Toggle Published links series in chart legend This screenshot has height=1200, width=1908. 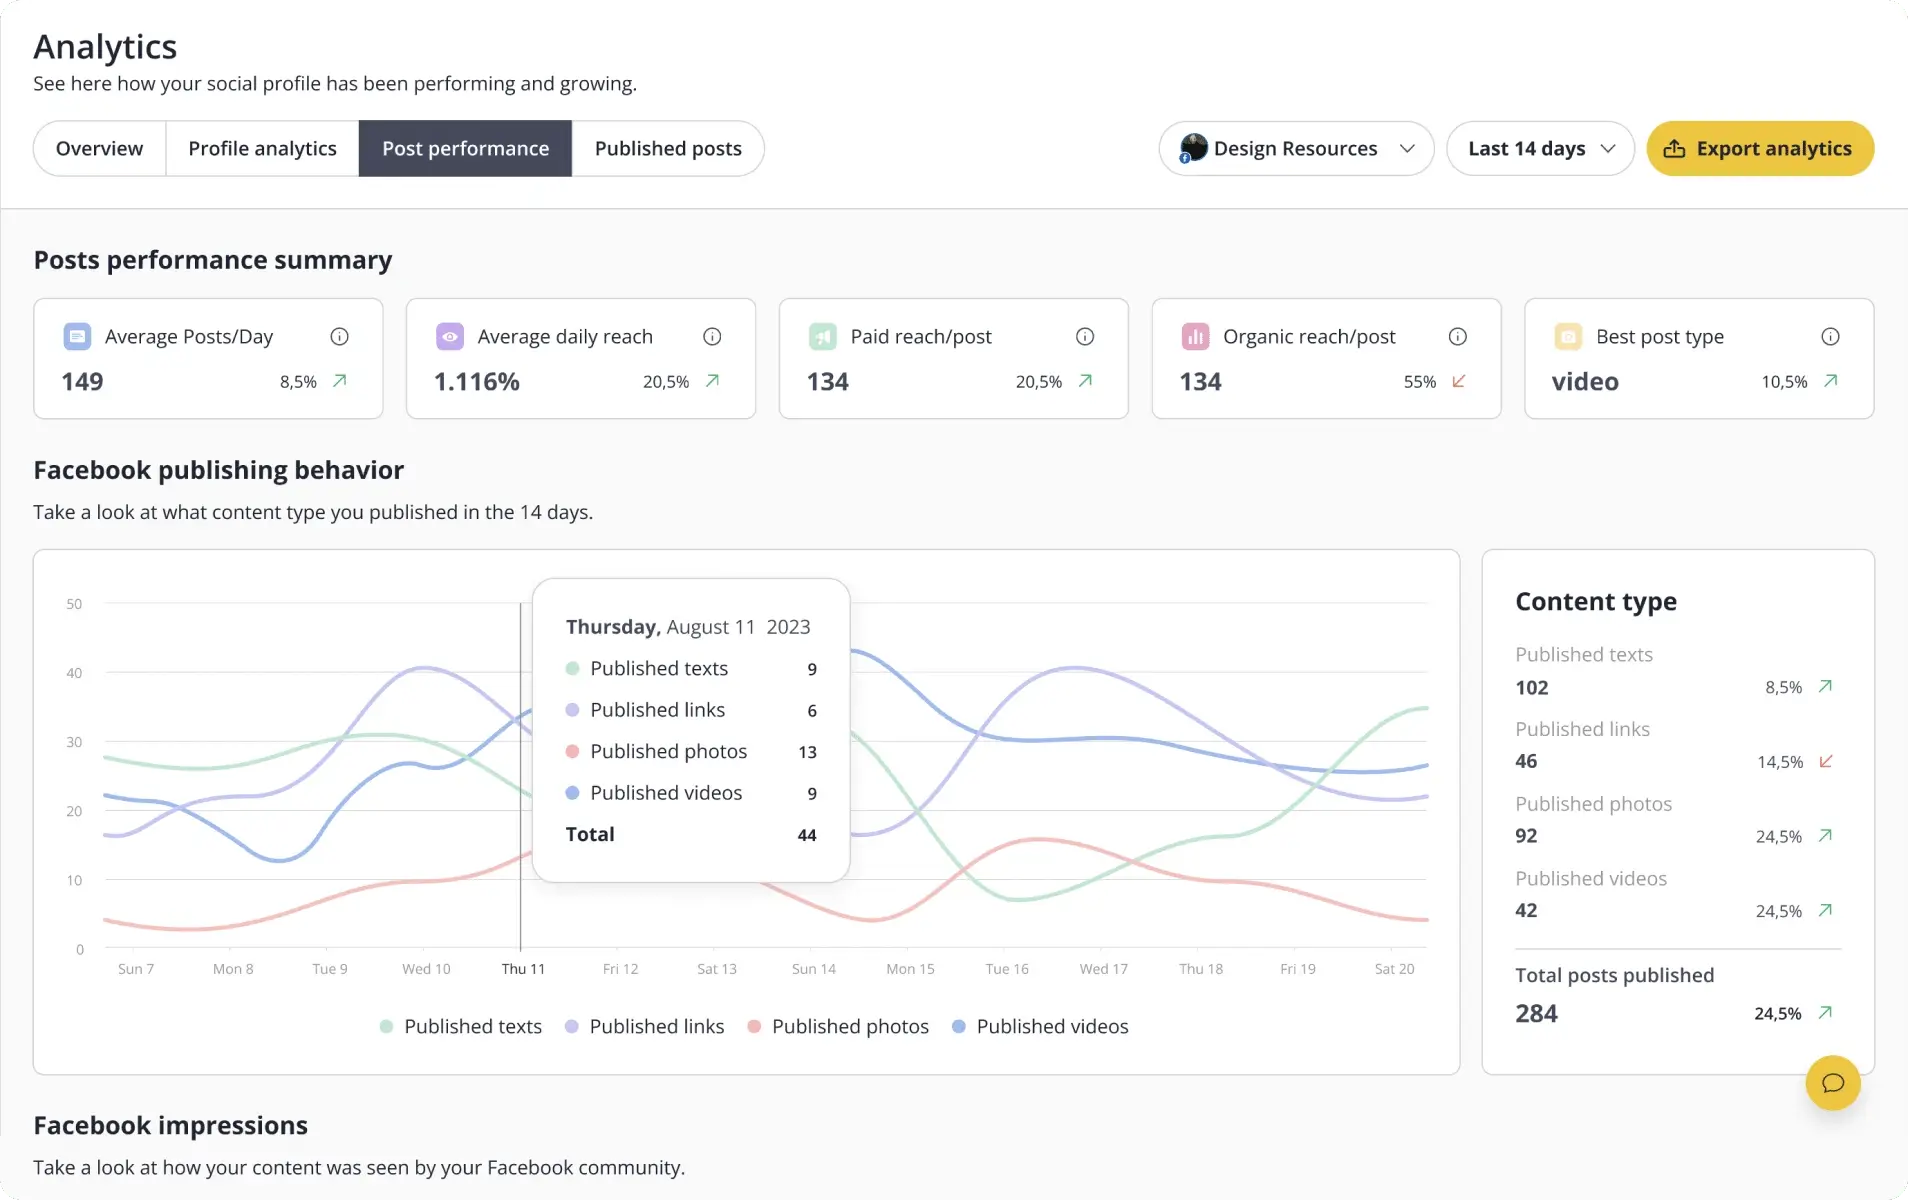[645, 1026]
